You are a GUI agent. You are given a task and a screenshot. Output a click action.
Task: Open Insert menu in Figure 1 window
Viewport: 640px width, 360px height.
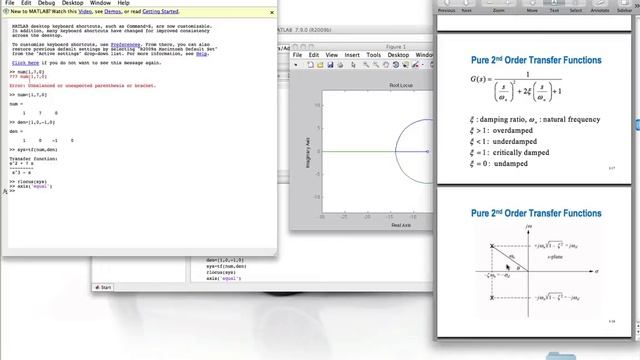352,55
